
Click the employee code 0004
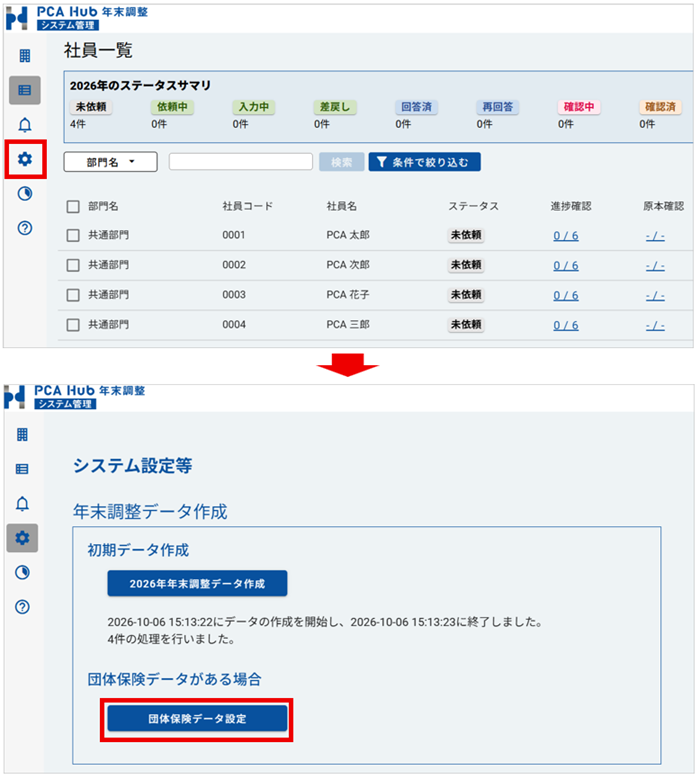pos(234,324)
